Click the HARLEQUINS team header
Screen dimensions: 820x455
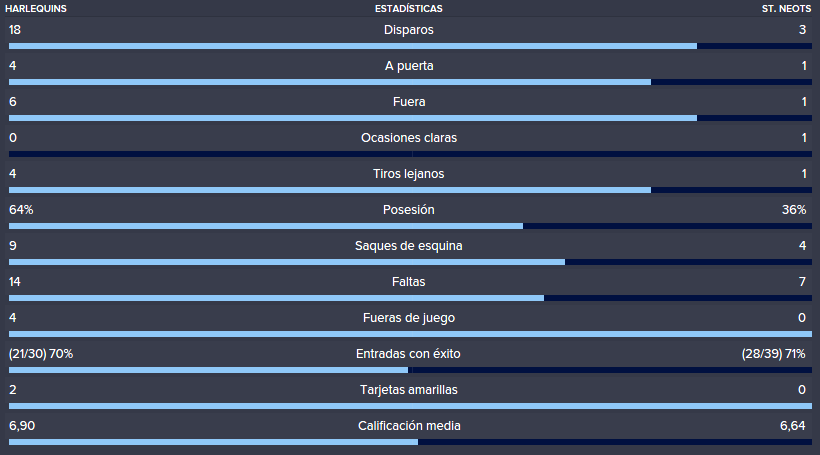pos(36,9)
